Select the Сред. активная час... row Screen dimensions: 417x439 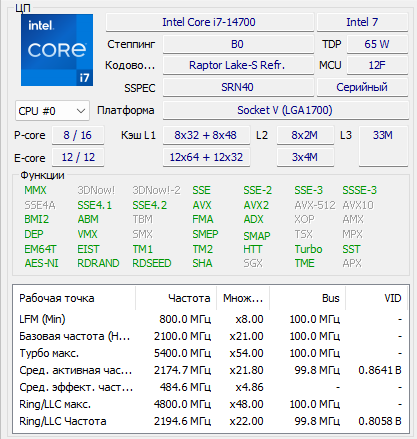(211, 370)
